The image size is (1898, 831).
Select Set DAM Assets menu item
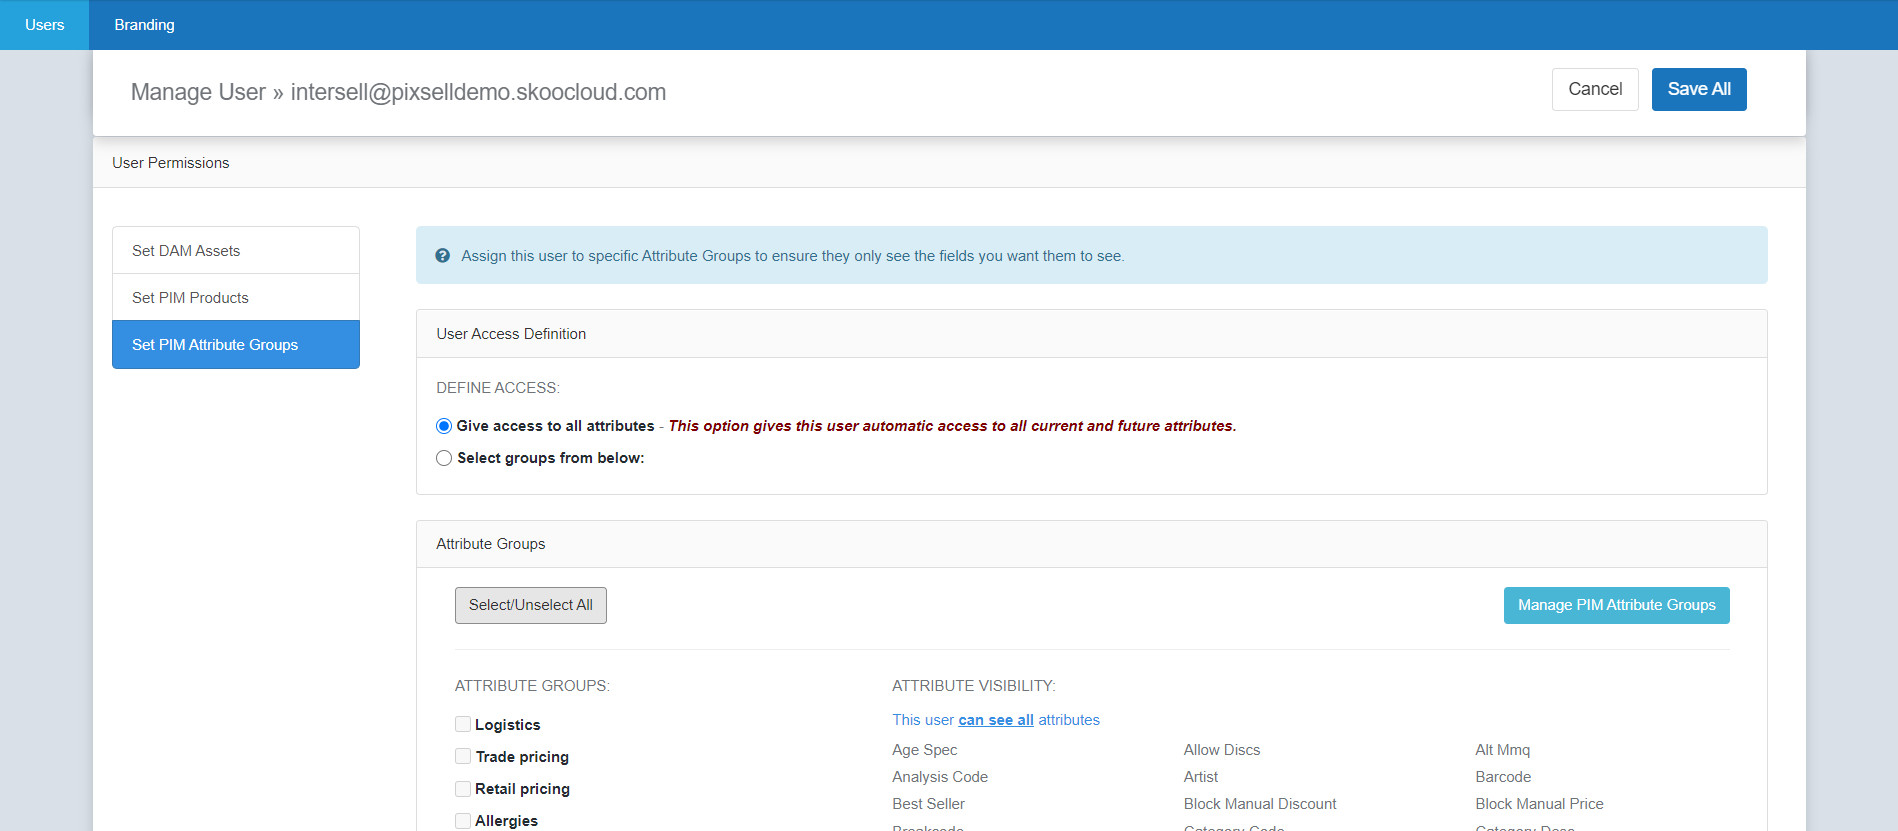(236, 250)
